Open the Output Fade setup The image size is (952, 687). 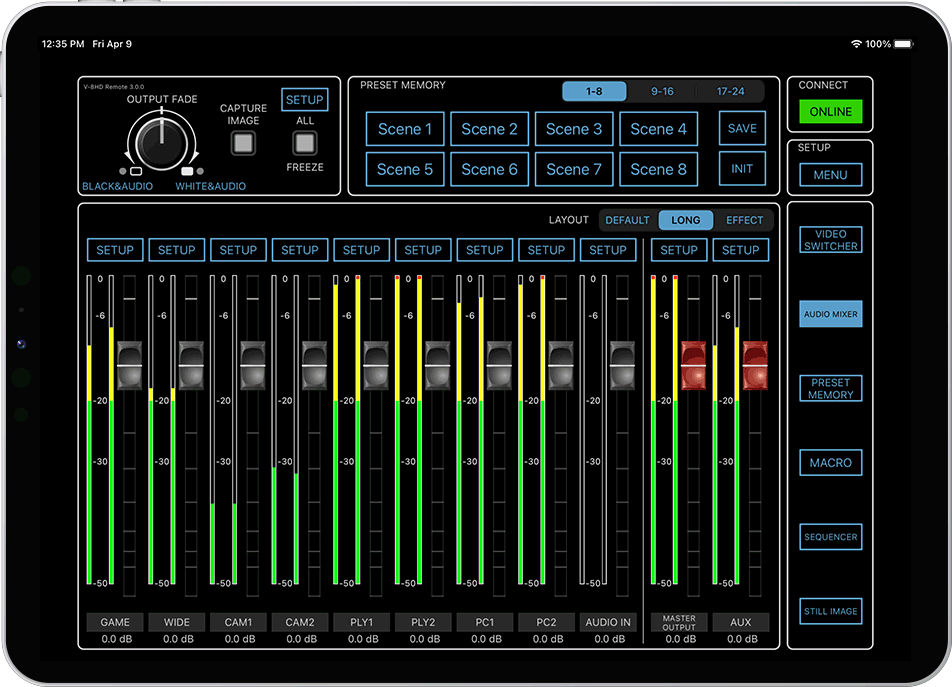(x=304, y=99)
